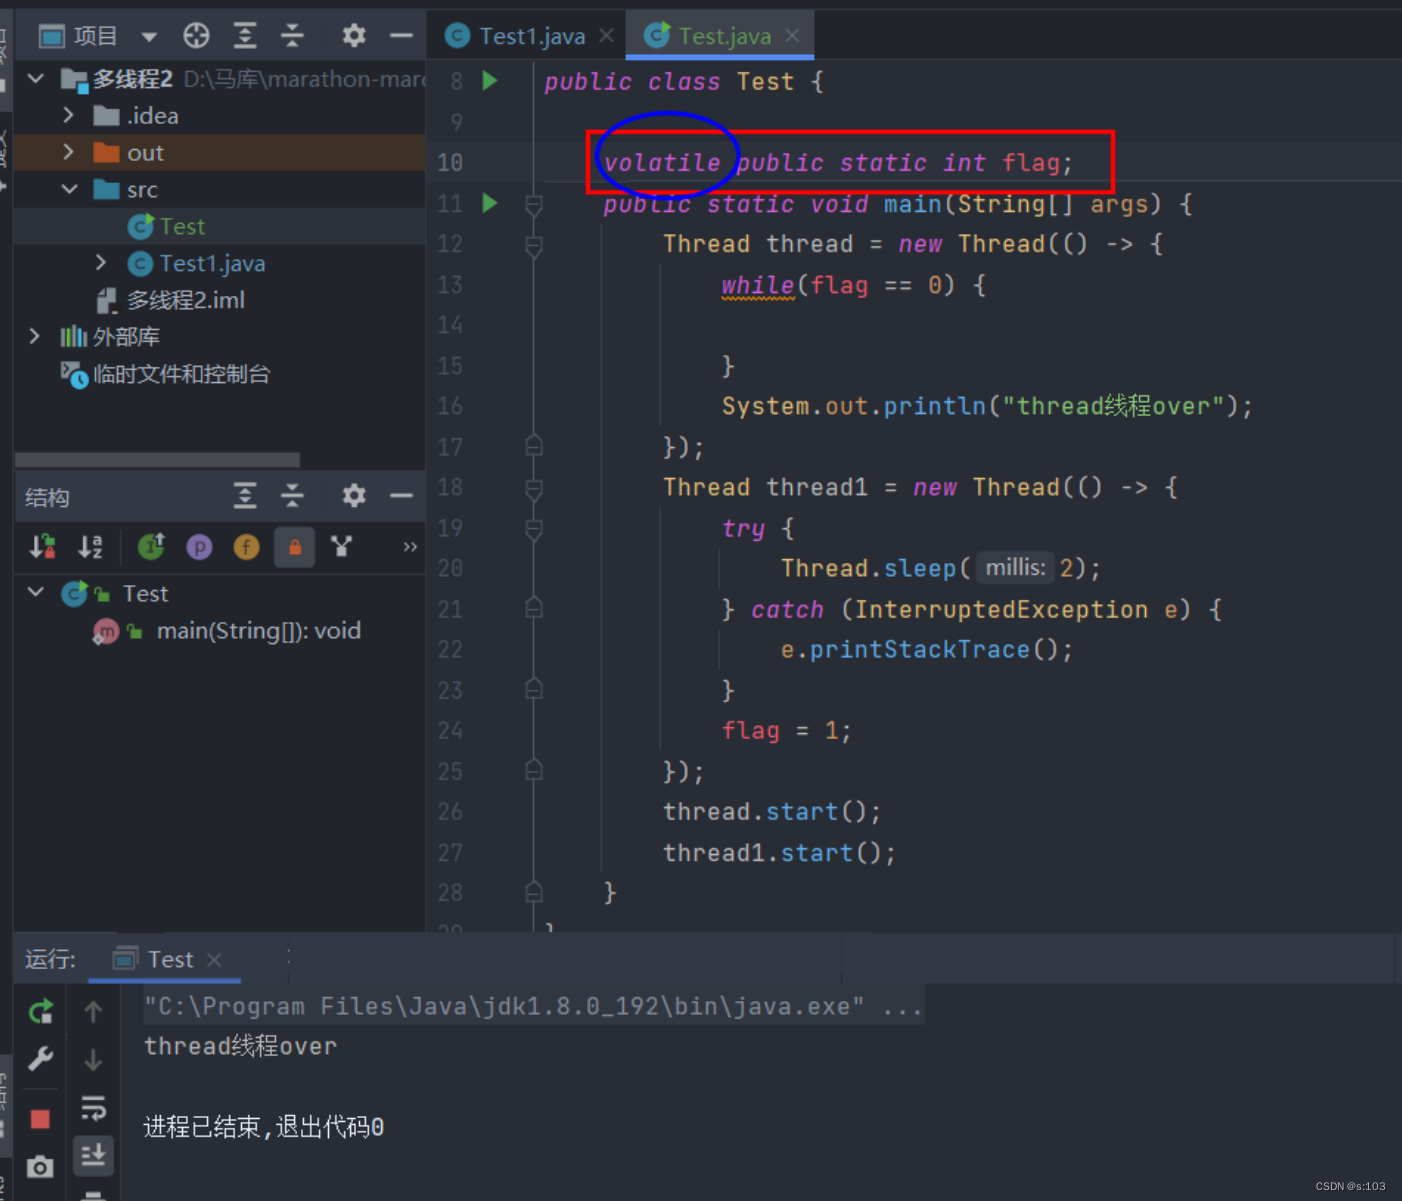This screenshot has height=1201, width=1402.
Task: Toggle sort alphabetically in Structure
Action: click(x=90, y=546)
